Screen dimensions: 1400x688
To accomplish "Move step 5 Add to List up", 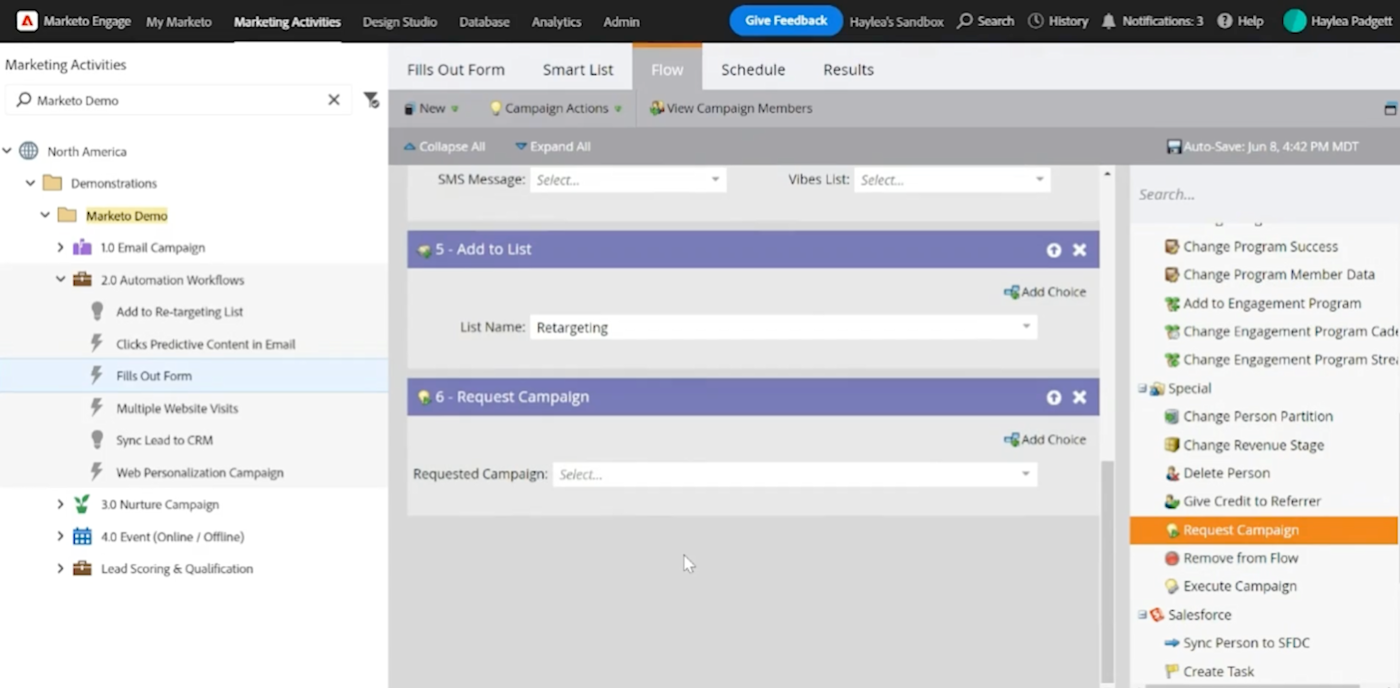I will coord(1054,250).
